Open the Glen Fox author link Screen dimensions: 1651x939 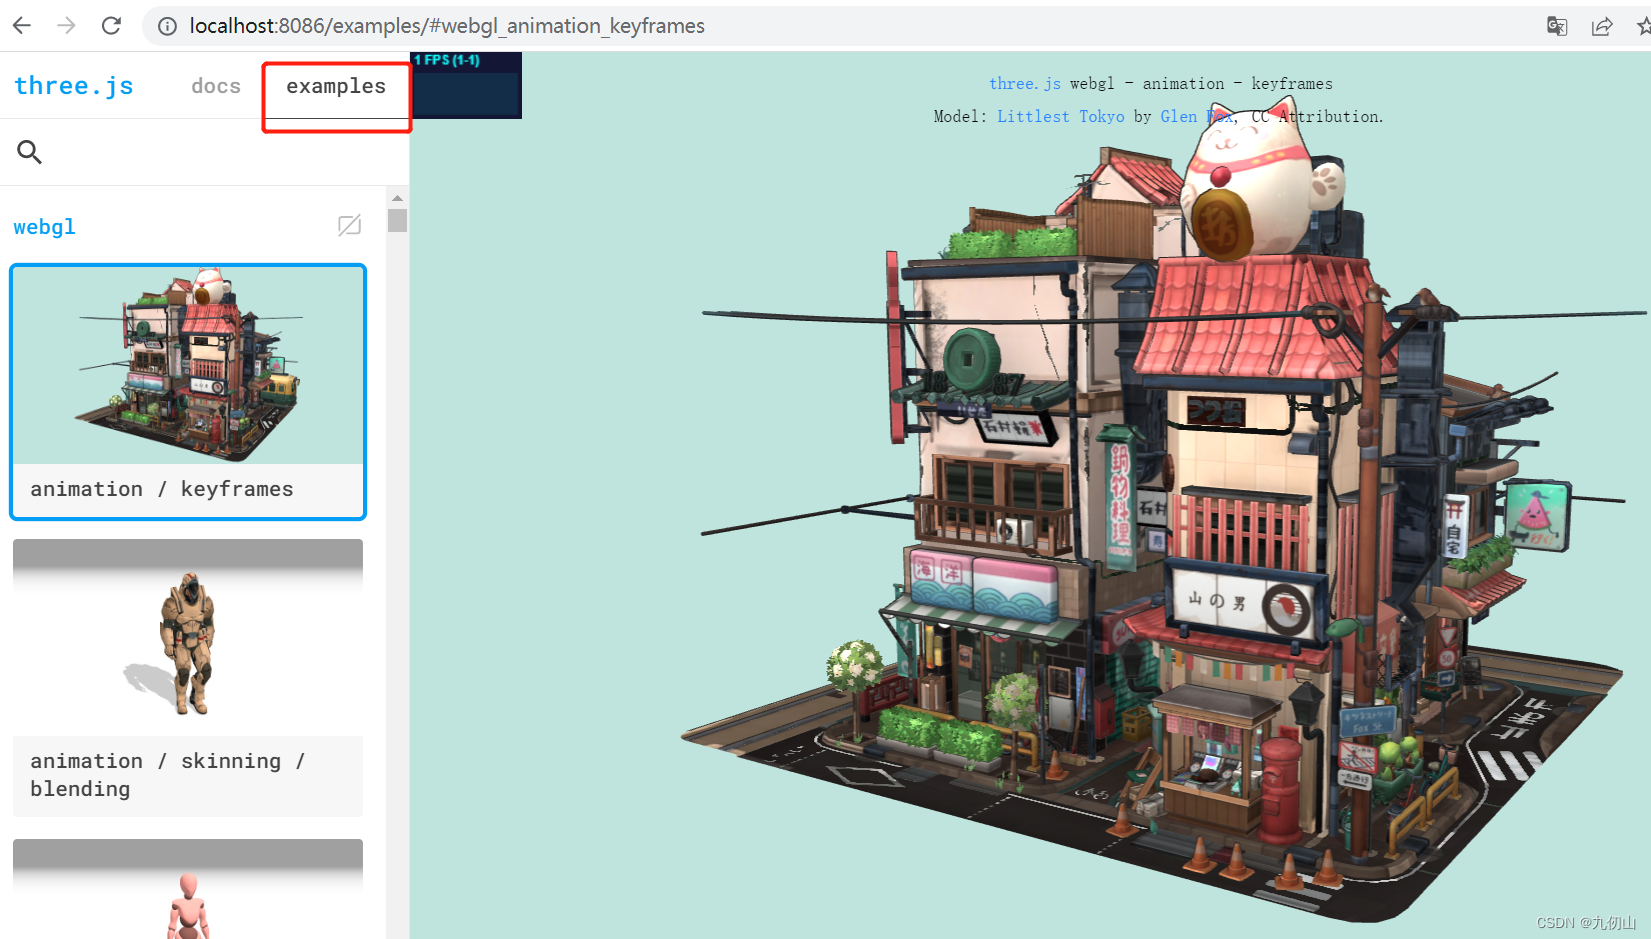pyautogui.click(x=1197, y=116)
